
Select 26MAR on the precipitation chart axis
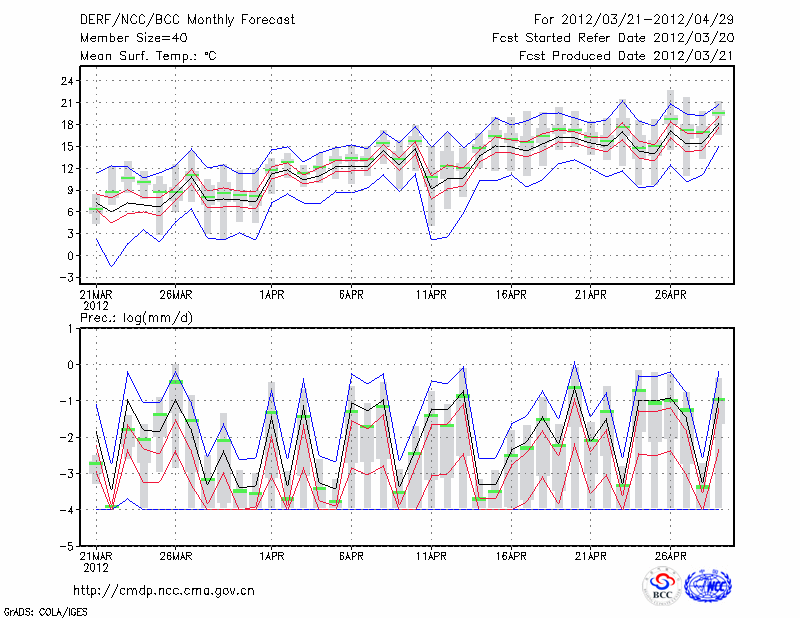click(175, 556)
